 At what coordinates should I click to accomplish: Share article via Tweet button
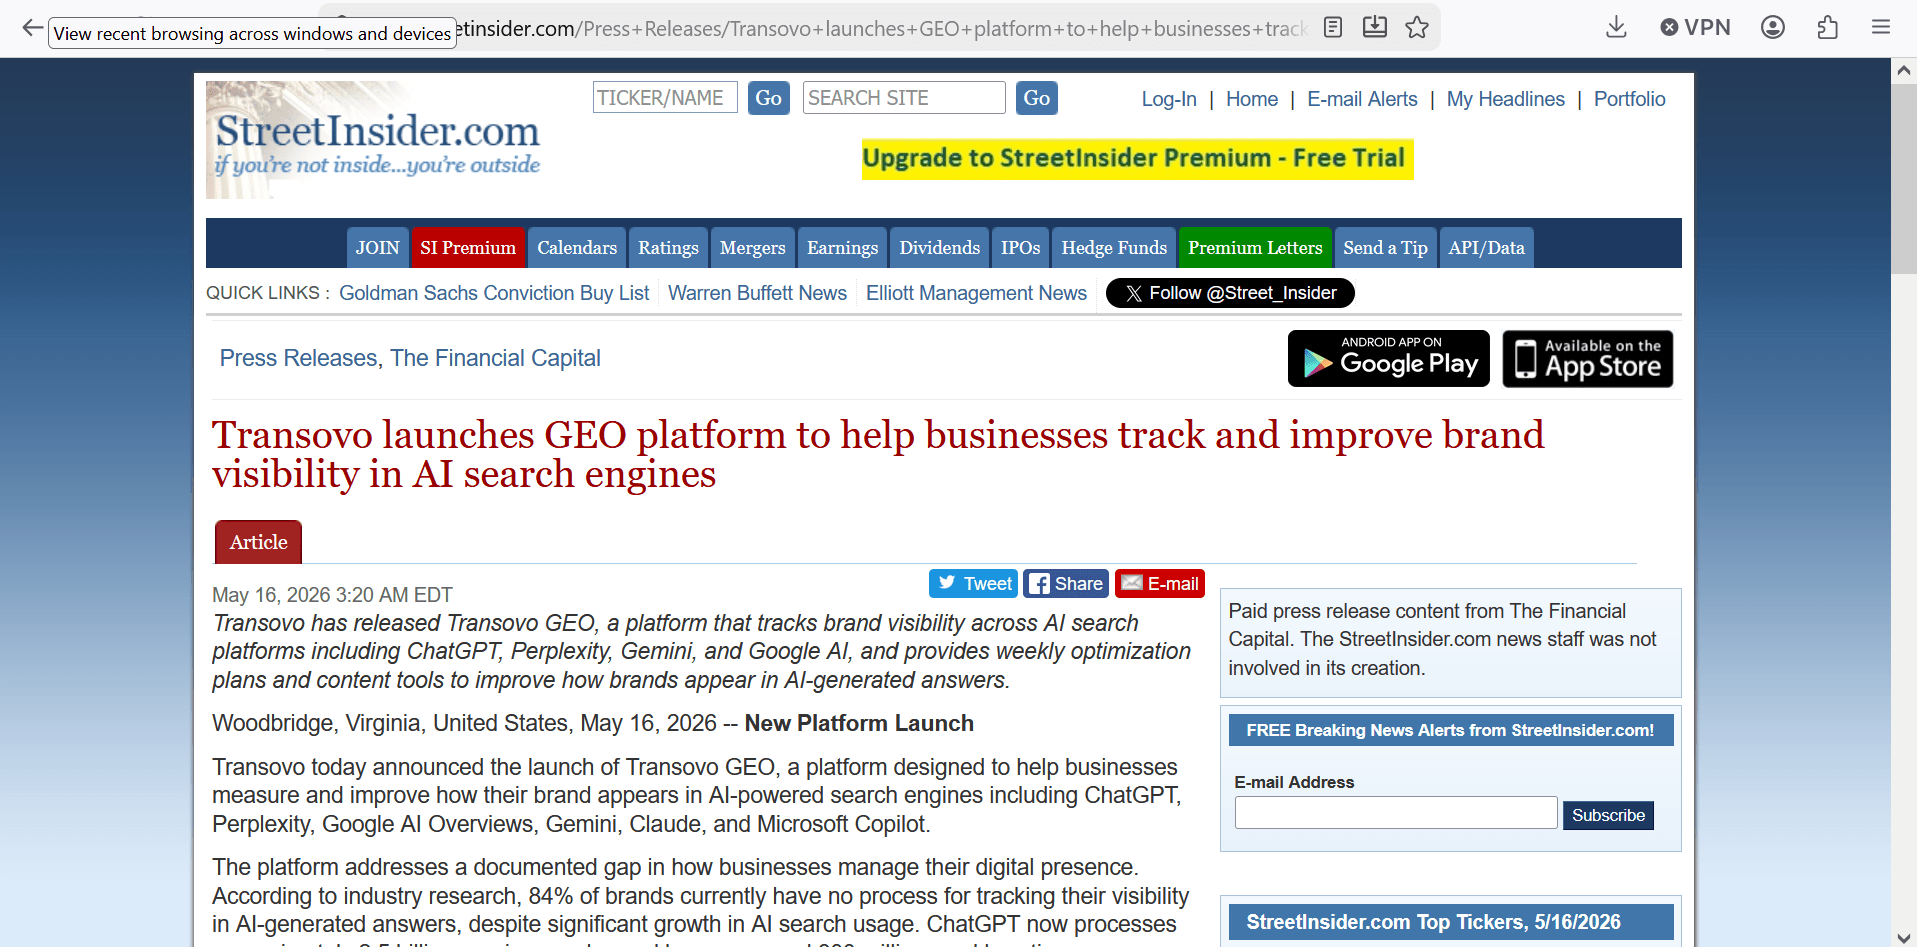tap(973, 583)
